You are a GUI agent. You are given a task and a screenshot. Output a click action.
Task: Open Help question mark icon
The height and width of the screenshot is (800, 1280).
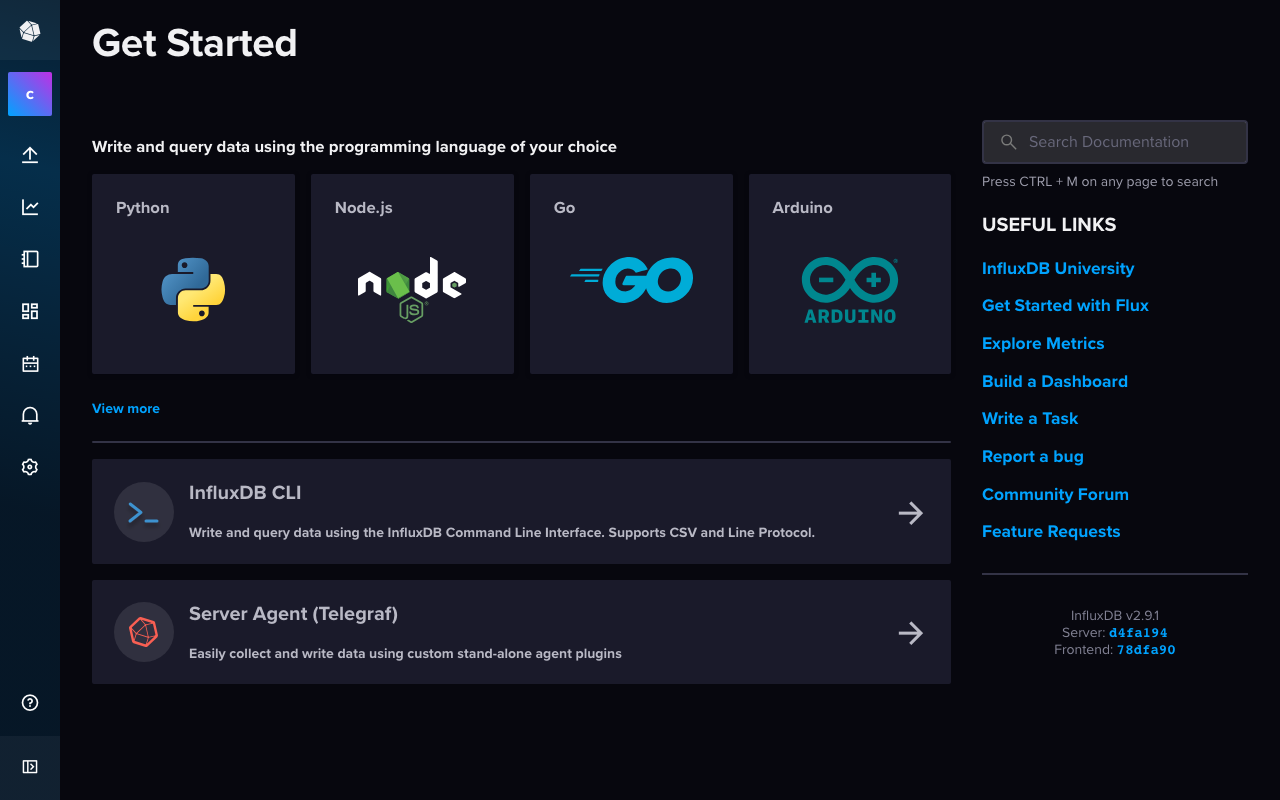(30, 703)
